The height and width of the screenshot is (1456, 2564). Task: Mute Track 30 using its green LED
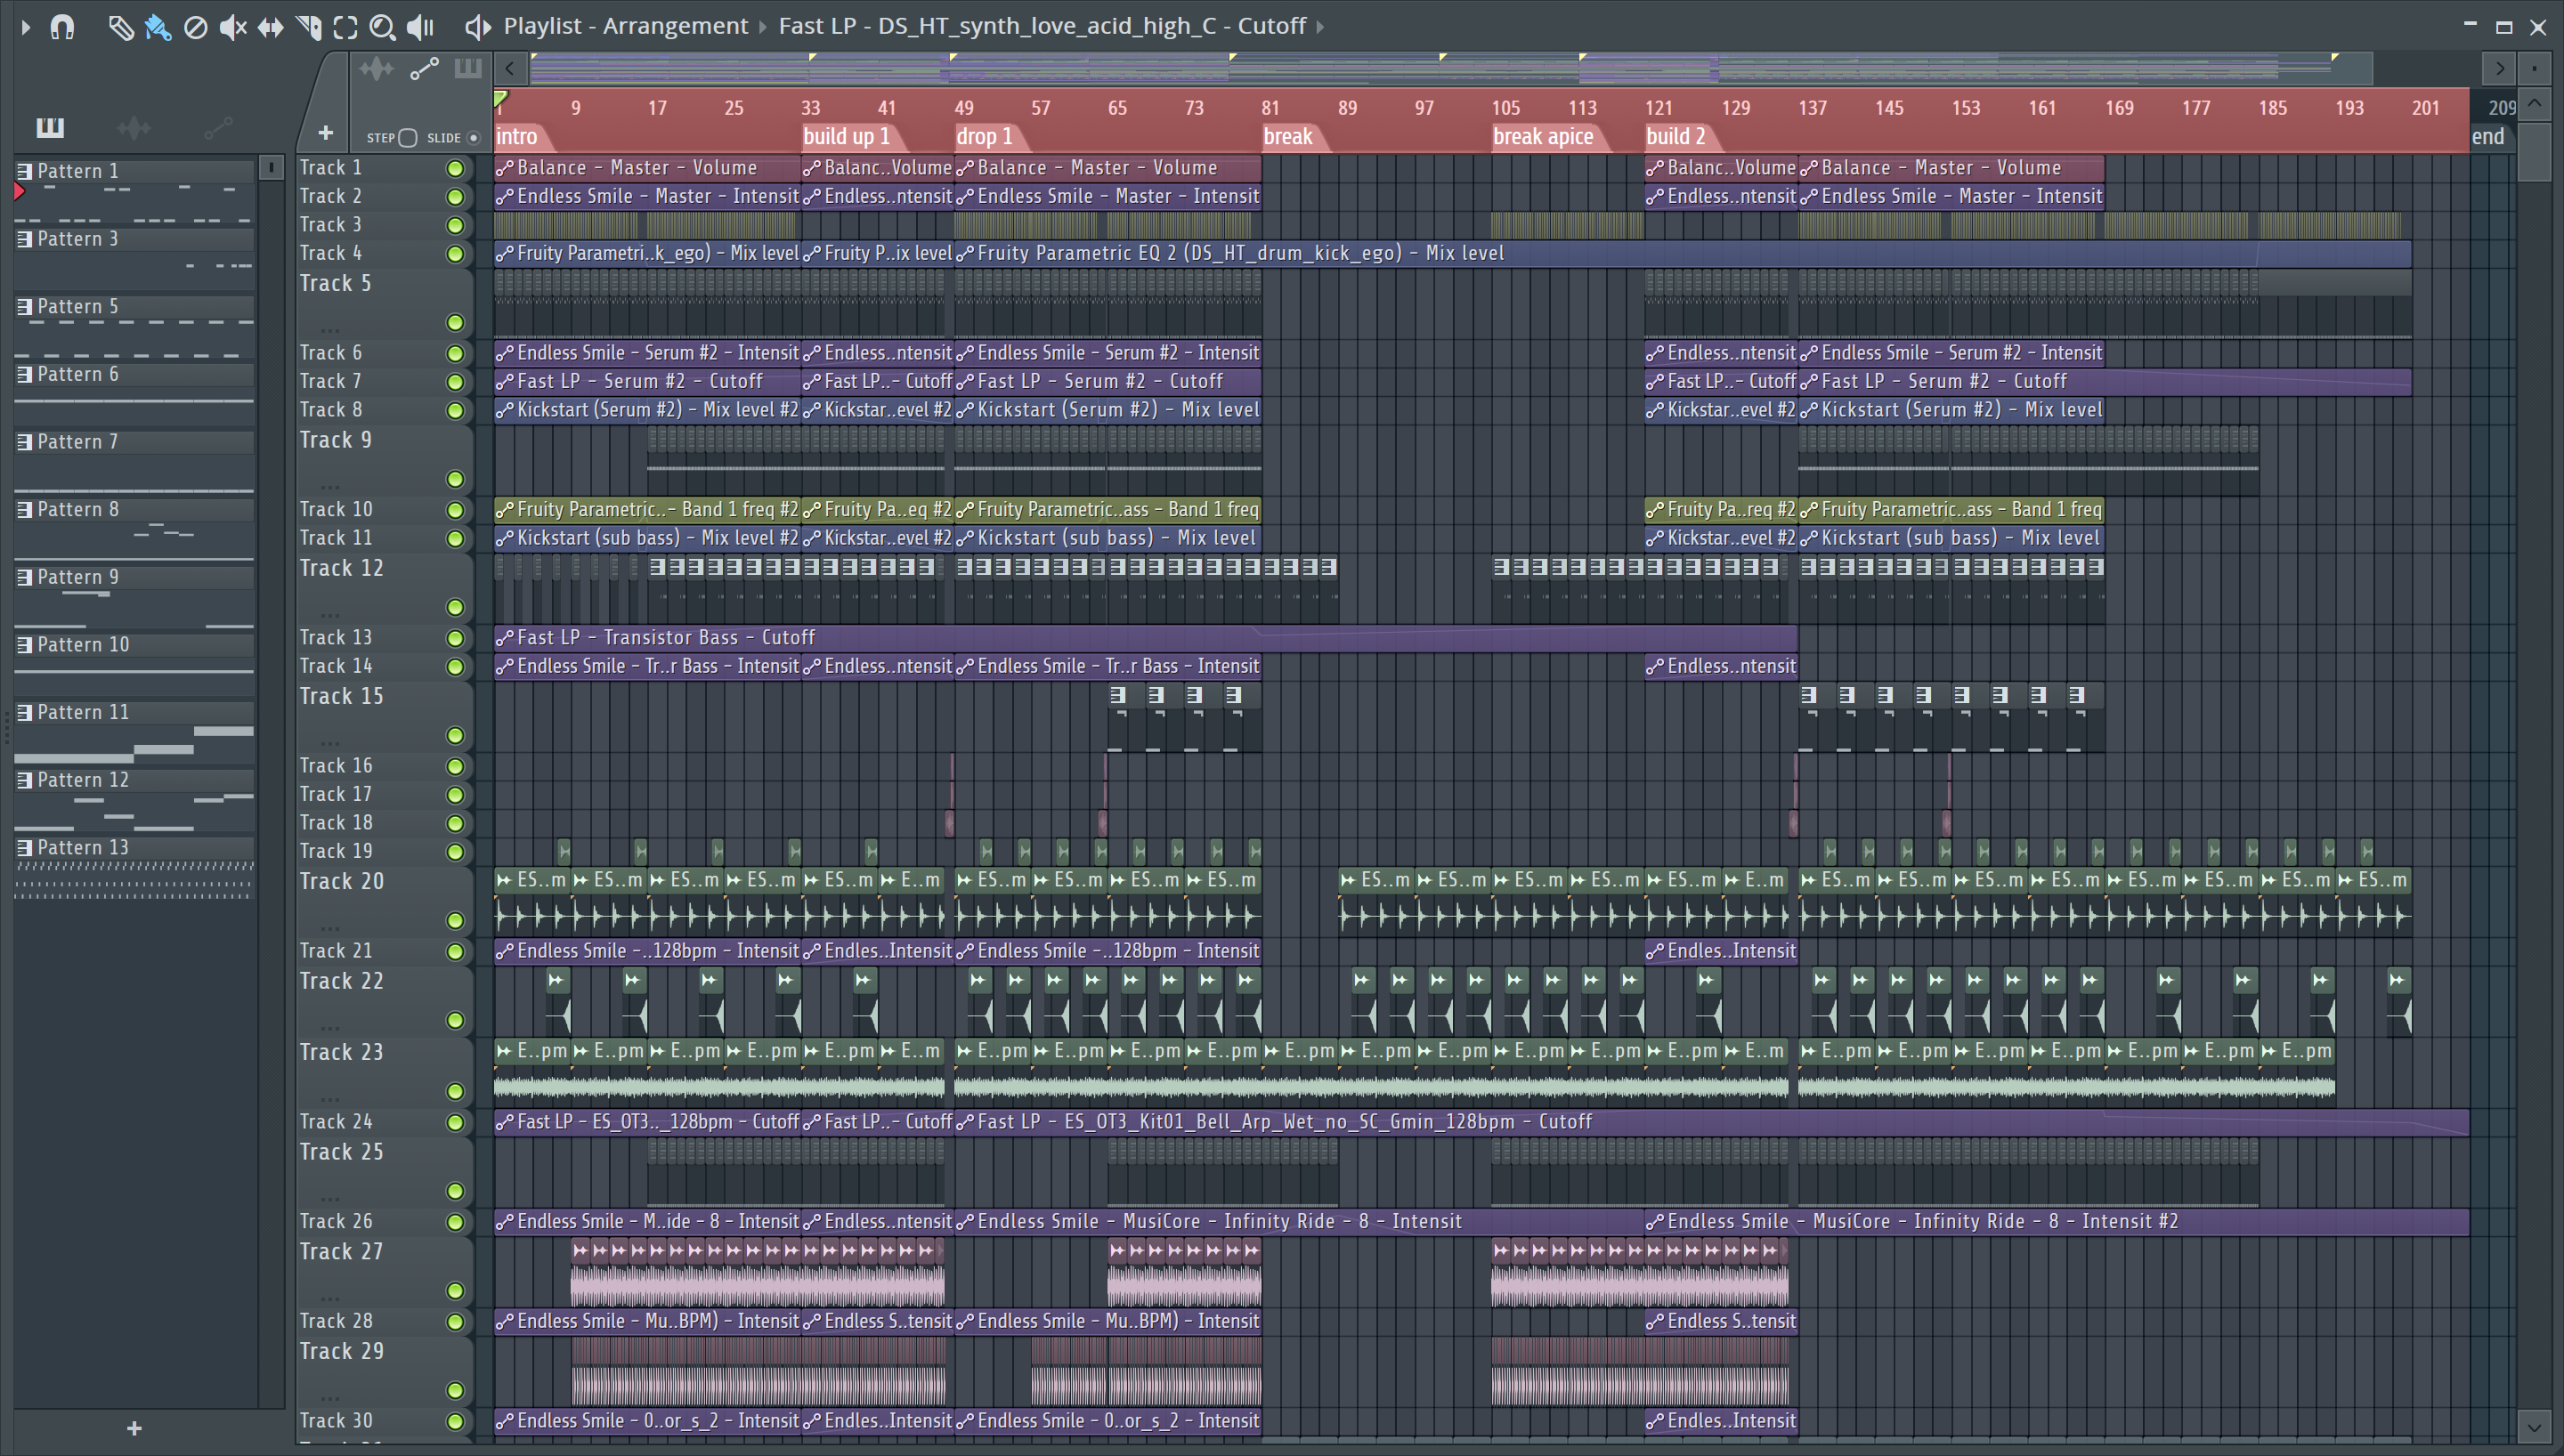455,1421
